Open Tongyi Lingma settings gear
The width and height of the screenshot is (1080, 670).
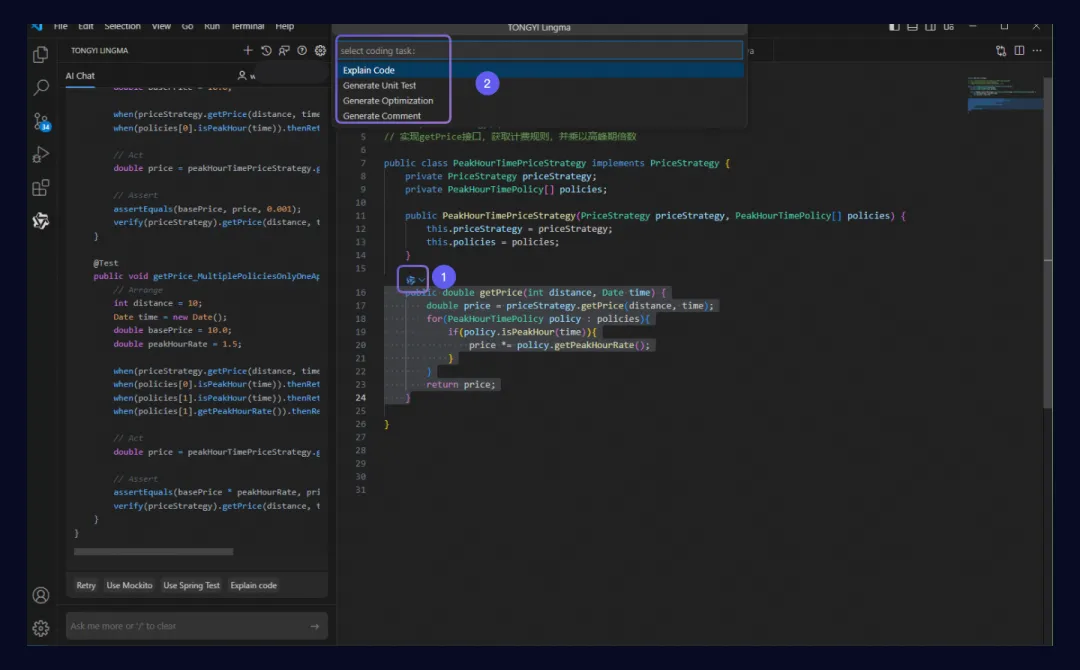[320, 50]
